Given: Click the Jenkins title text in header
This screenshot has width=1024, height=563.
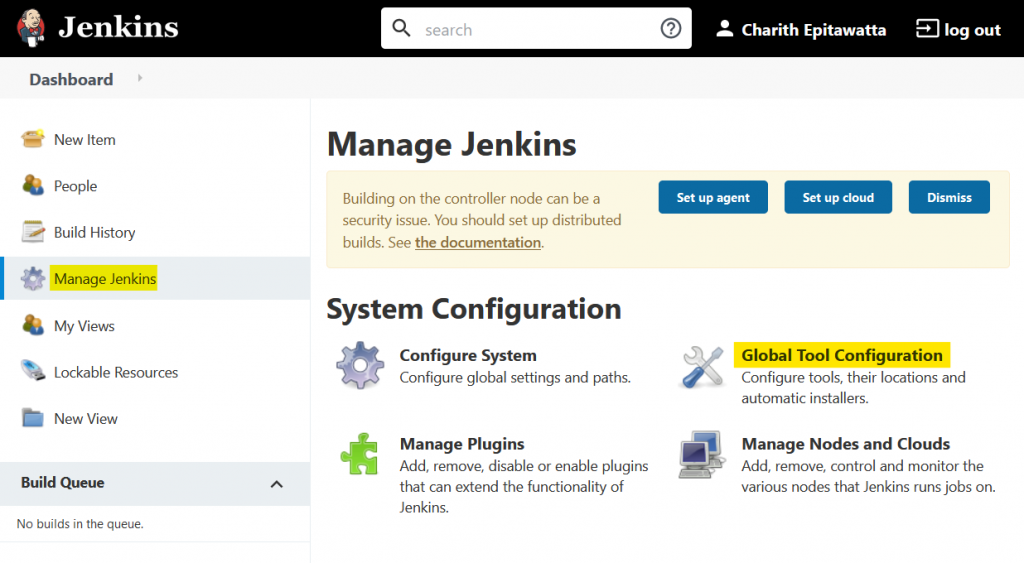Looking at the screenshot, I should [x=118, y=27].
